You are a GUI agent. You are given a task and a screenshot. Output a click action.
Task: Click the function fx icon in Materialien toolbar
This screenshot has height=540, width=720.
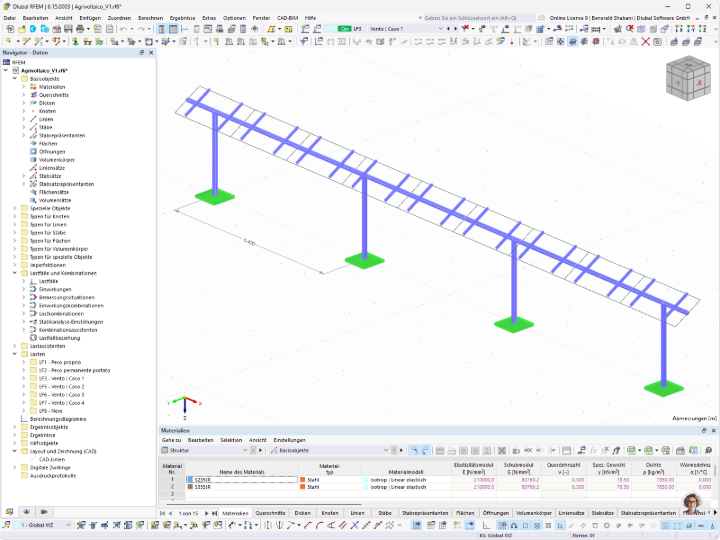pyautogui.click(x=593, y=450)
